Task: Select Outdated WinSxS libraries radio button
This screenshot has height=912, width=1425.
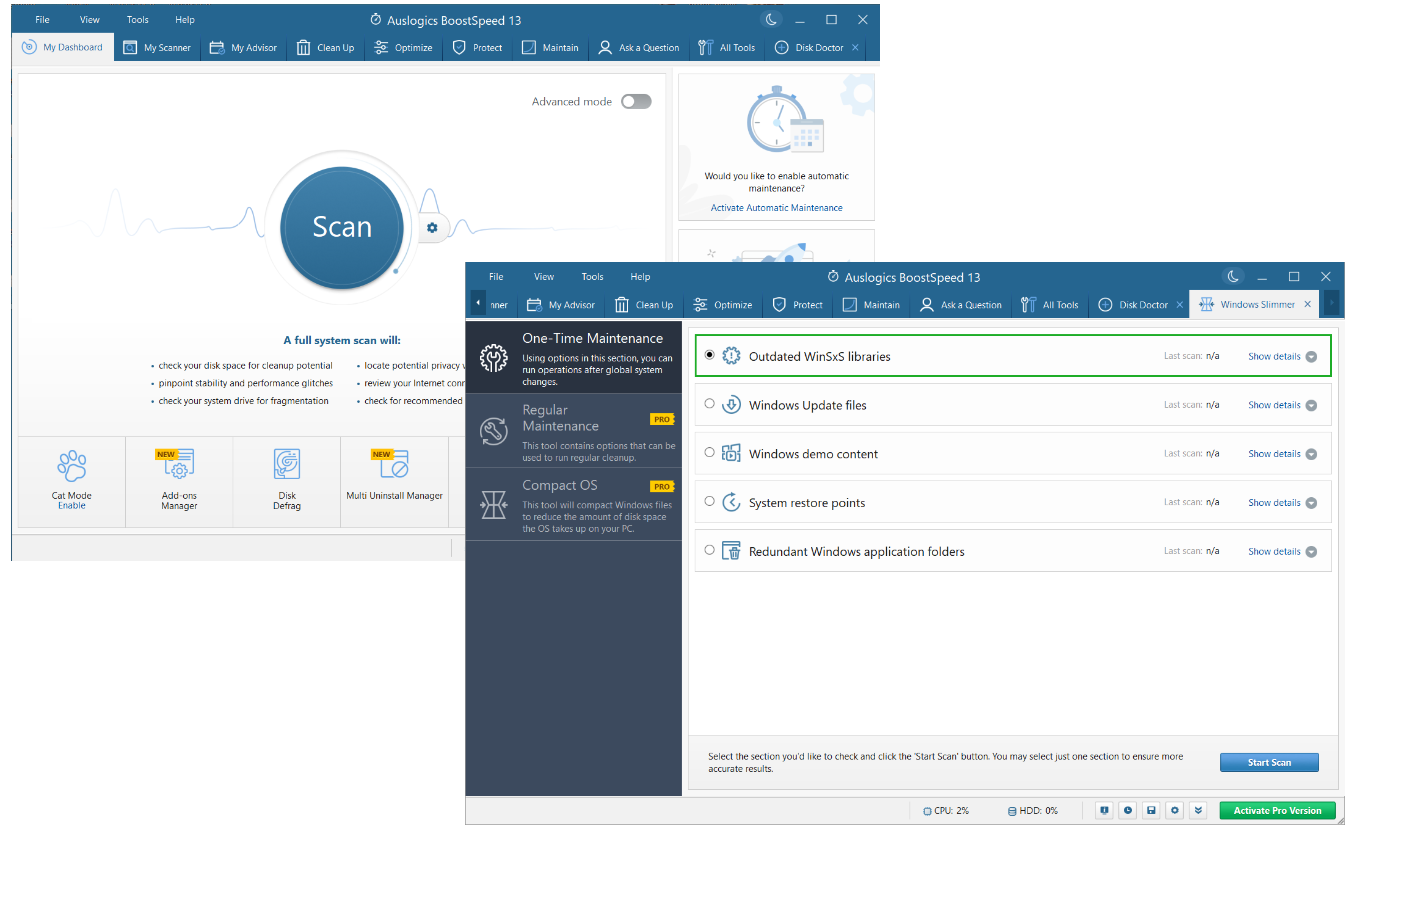Action: click(709, 355)
